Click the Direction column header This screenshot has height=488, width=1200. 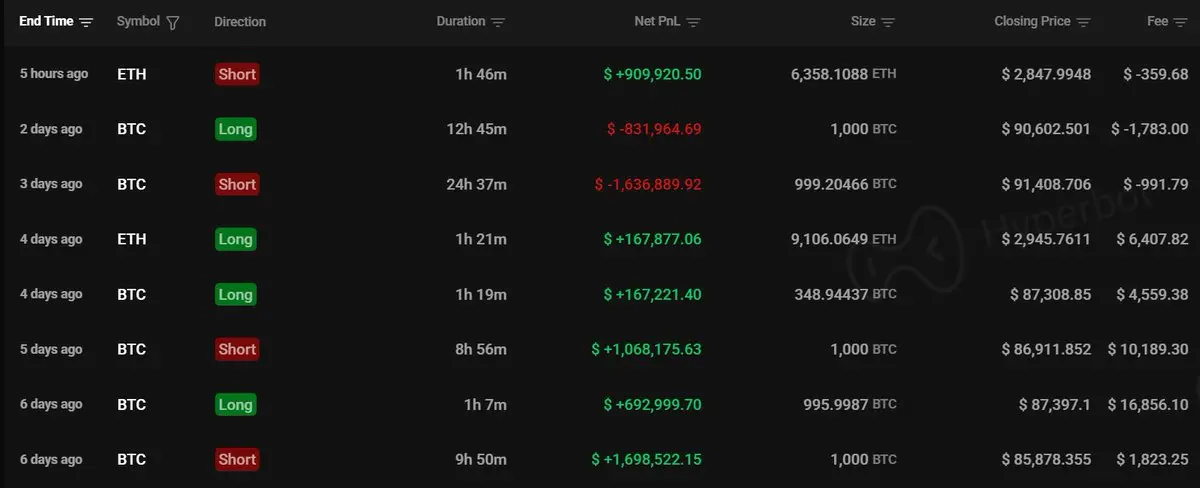(240, 22)
